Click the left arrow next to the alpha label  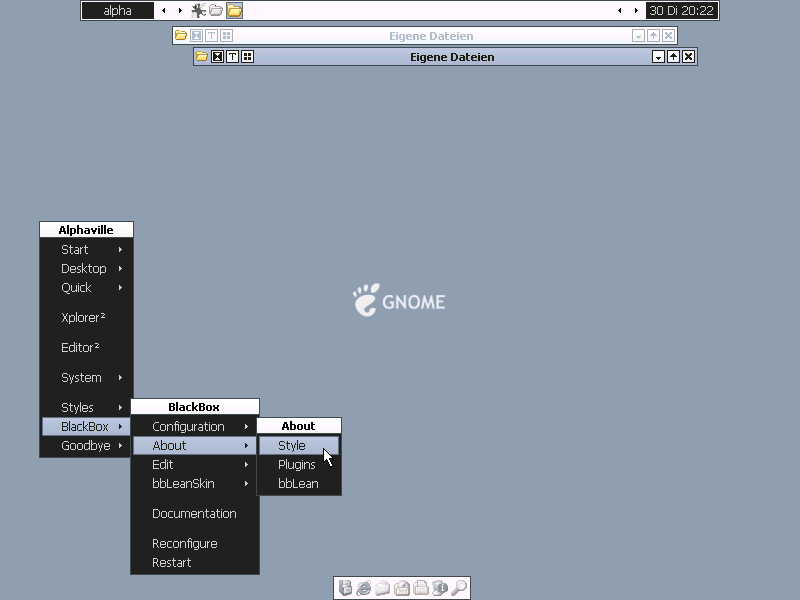(164, 10)
